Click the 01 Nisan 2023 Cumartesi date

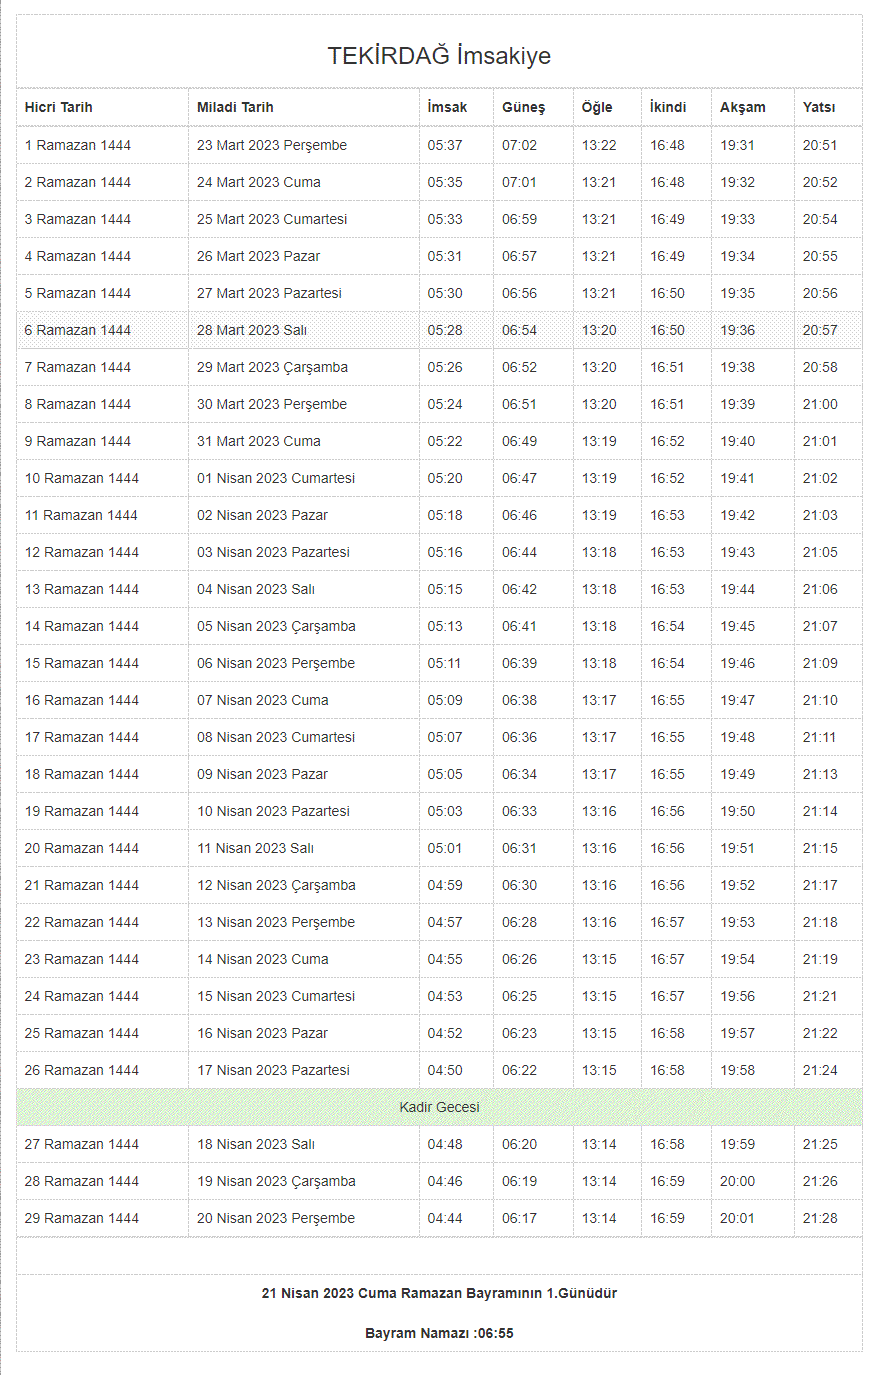[276, 478]
